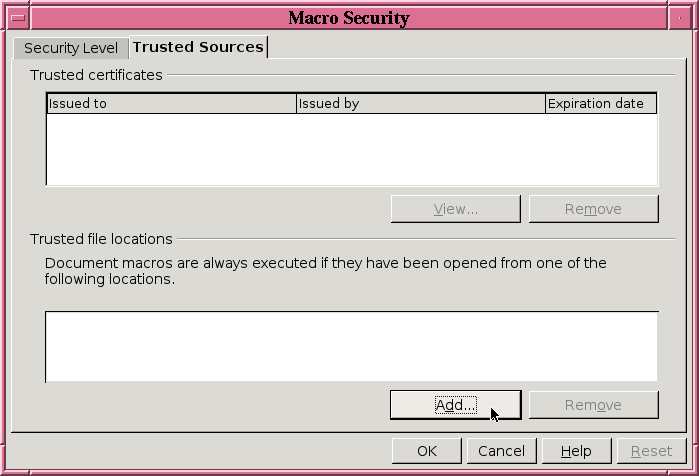Open the window menu icon in title bar
The image size is (699, 476).
click(x=18, y=18)
